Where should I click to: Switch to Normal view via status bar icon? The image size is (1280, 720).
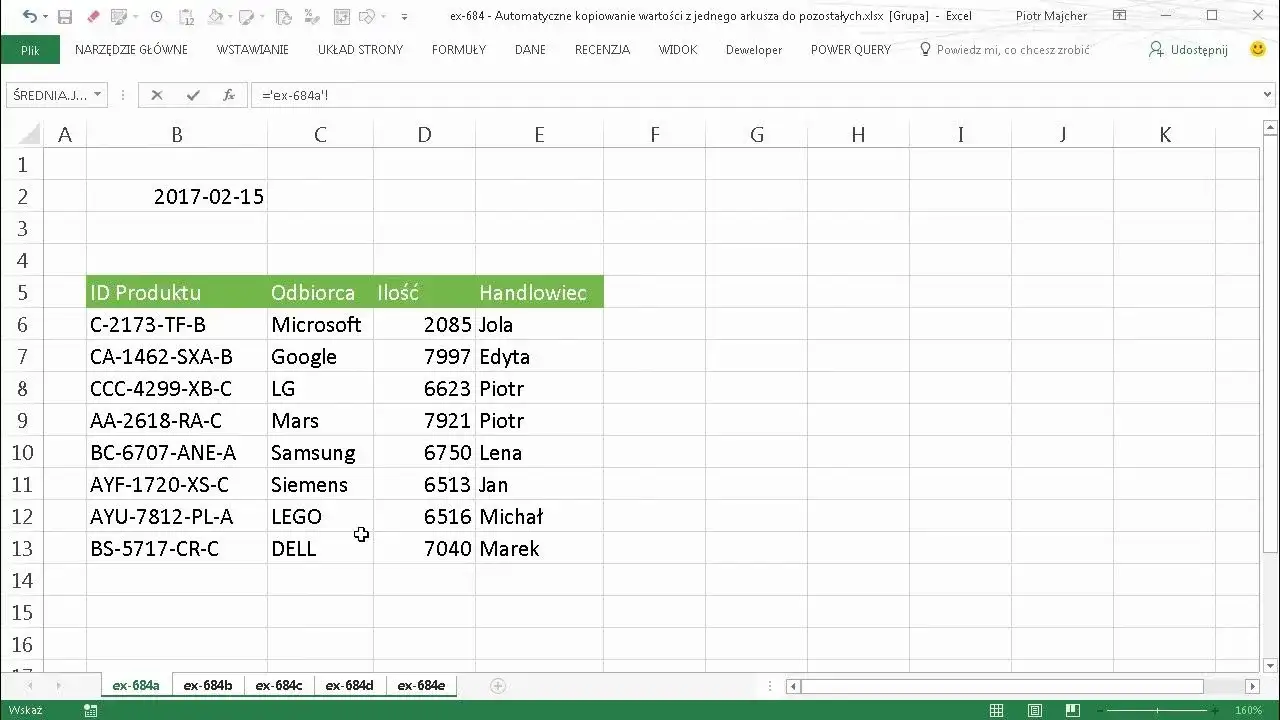996,710
